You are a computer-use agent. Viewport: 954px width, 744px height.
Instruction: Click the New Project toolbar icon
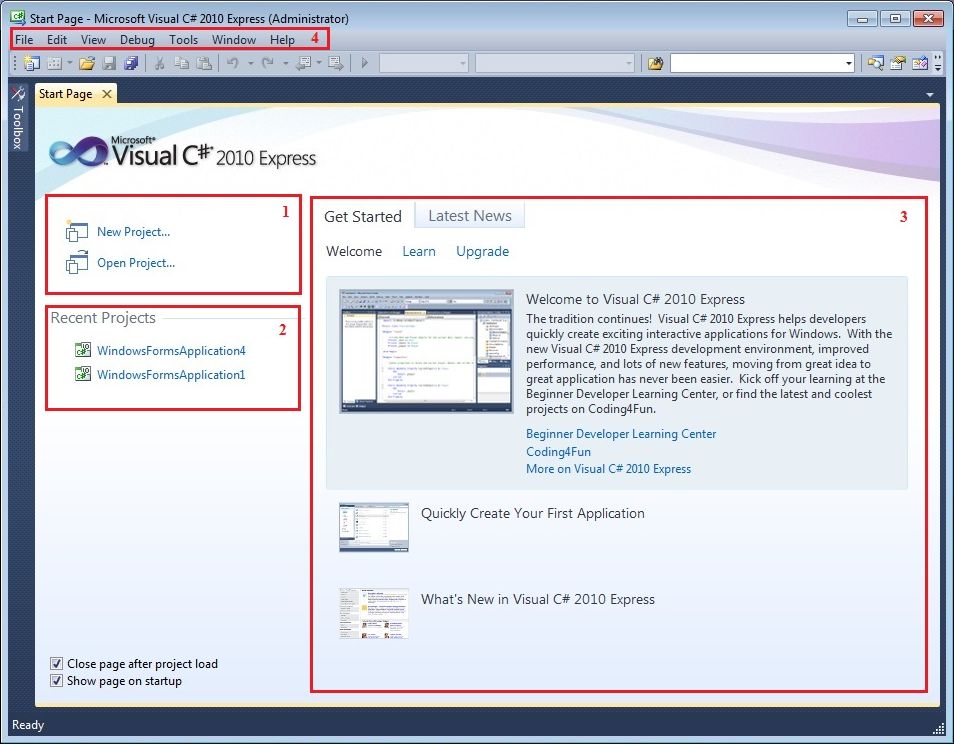click(31, 64)
